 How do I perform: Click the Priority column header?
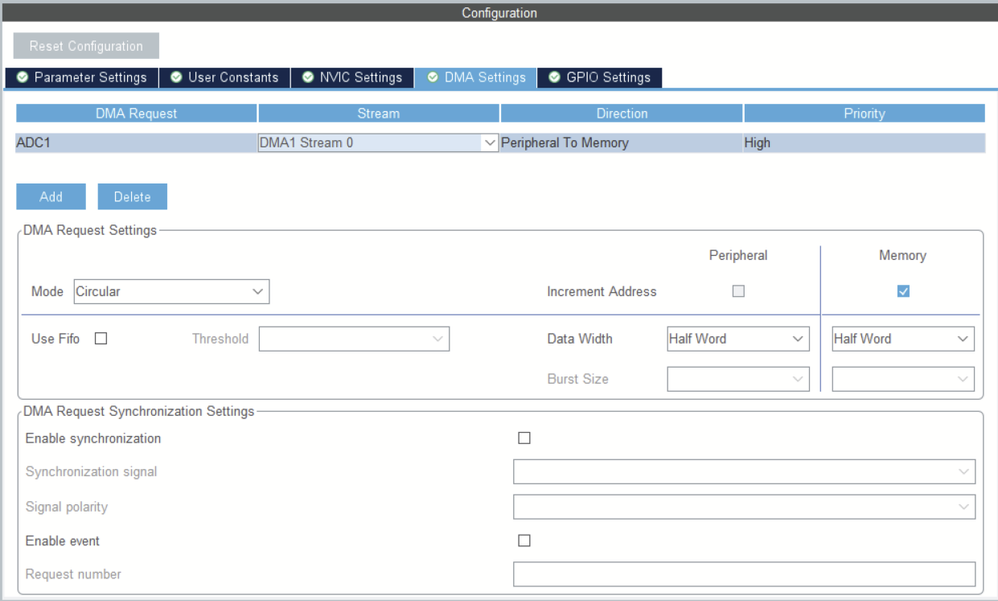coord(864,113)
